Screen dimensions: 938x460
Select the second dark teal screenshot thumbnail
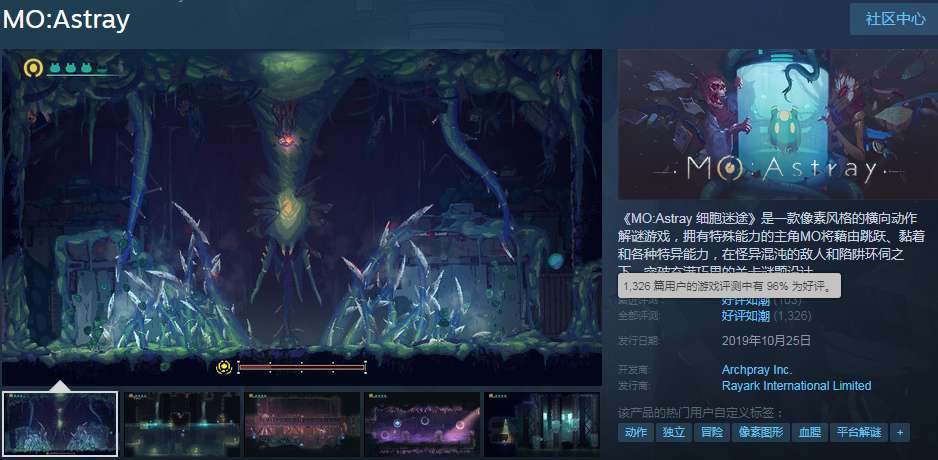(x=181, y=424)
